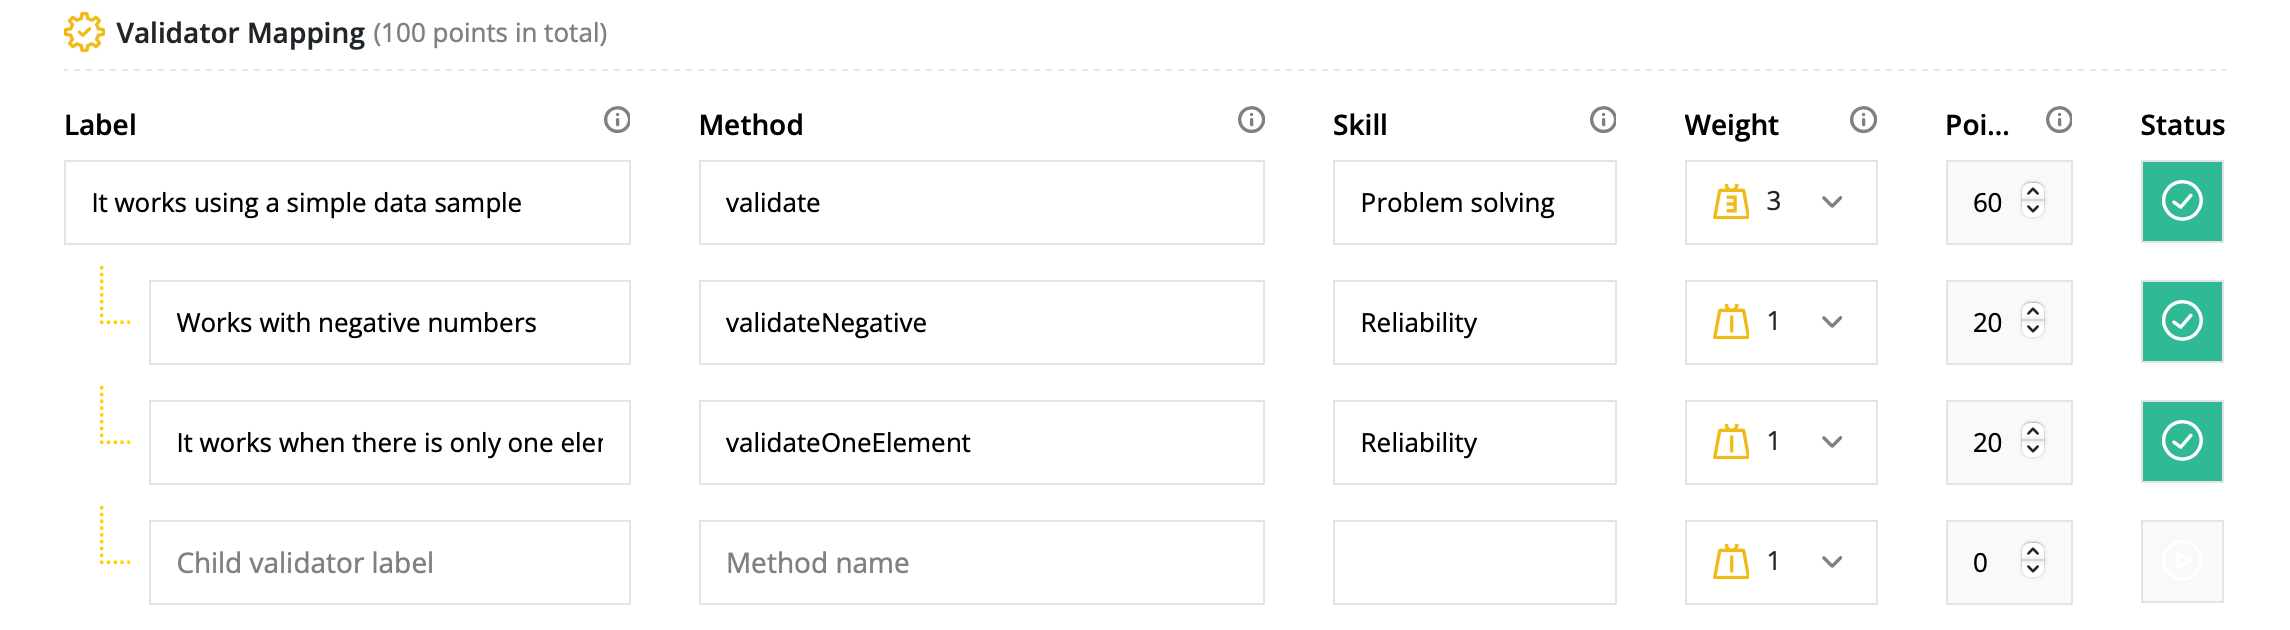This screenshot has height=630, width=2290.
Task: Expand weight dropdown in empty child row
Action: 1832,562
